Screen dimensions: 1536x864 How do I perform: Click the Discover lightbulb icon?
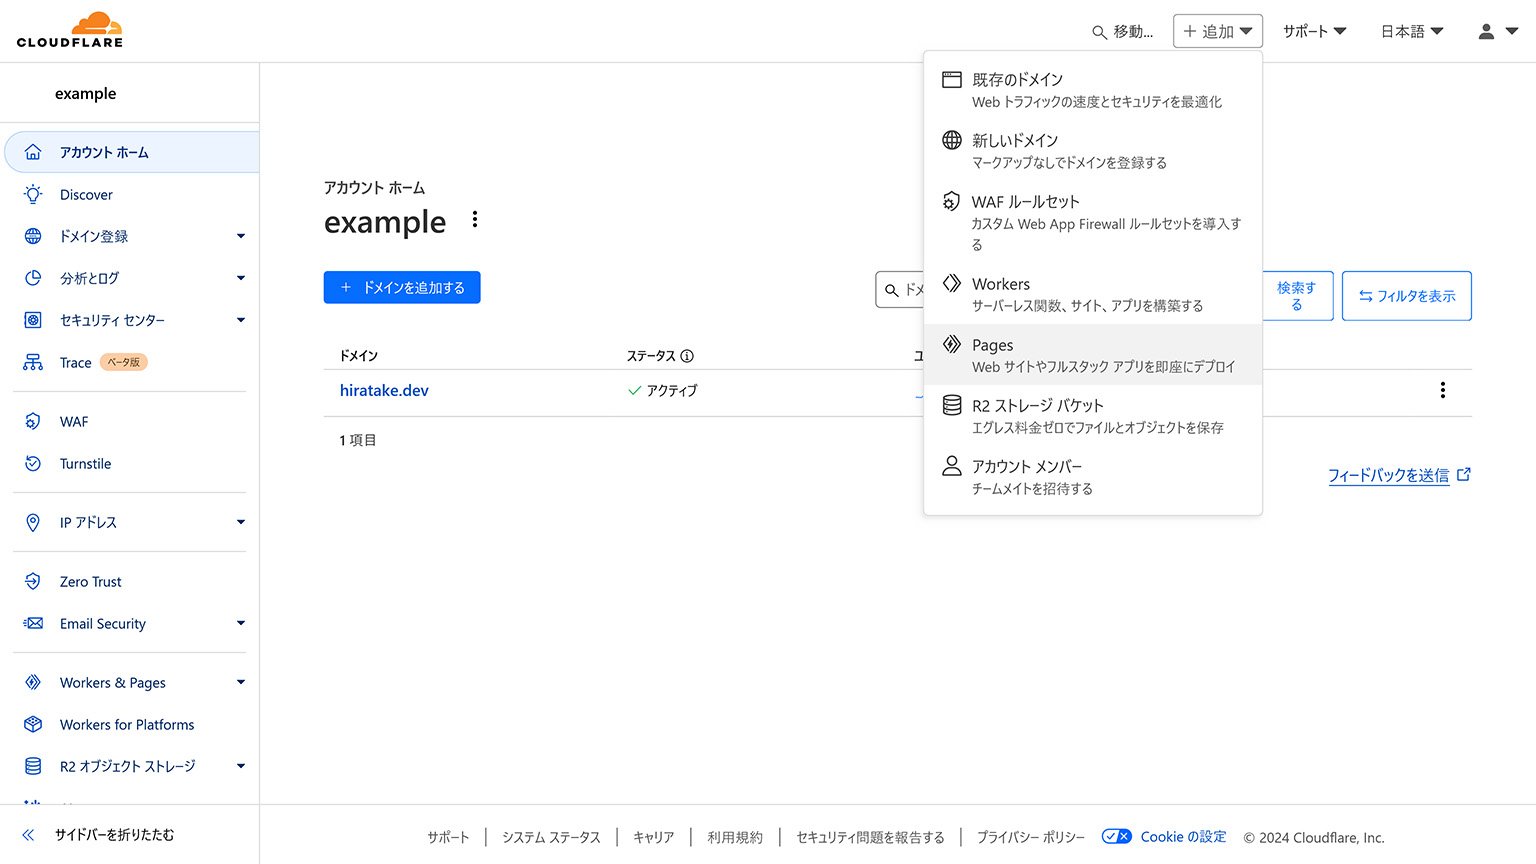tap(33, 194)
